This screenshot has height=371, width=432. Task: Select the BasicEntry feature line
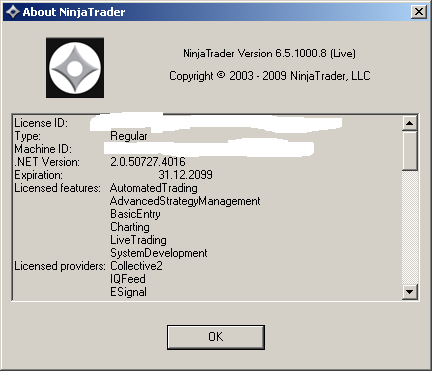135,214
